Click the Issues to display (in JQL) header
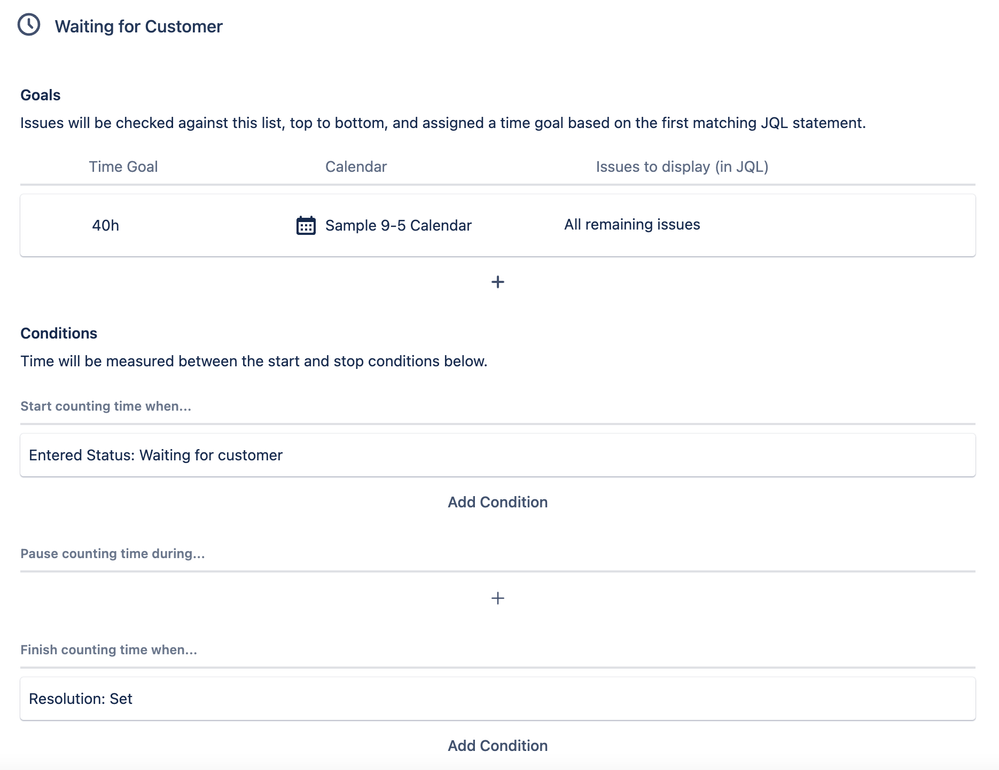Viewport: 999px width, 770px height. (x=682, y=167)
